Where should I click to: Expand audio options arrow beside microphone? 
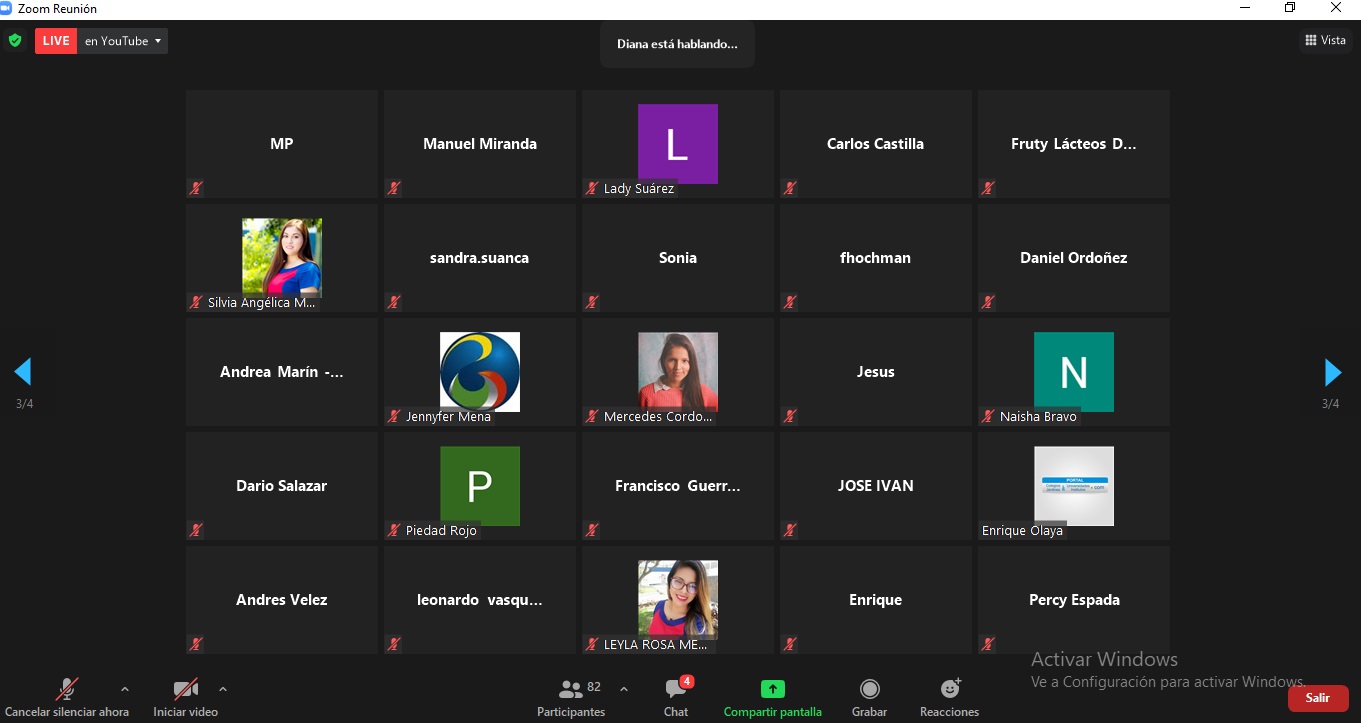click(125, 689)
